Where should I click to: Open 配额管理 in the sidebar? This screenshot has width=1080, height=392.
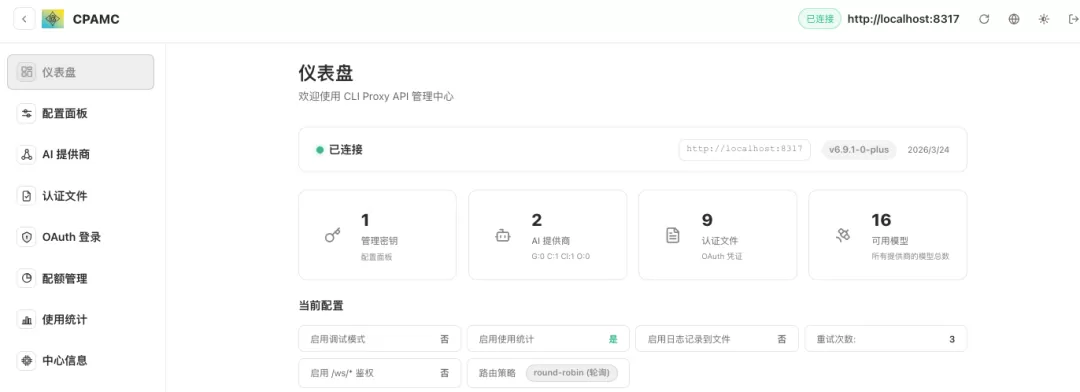point(81,278)
